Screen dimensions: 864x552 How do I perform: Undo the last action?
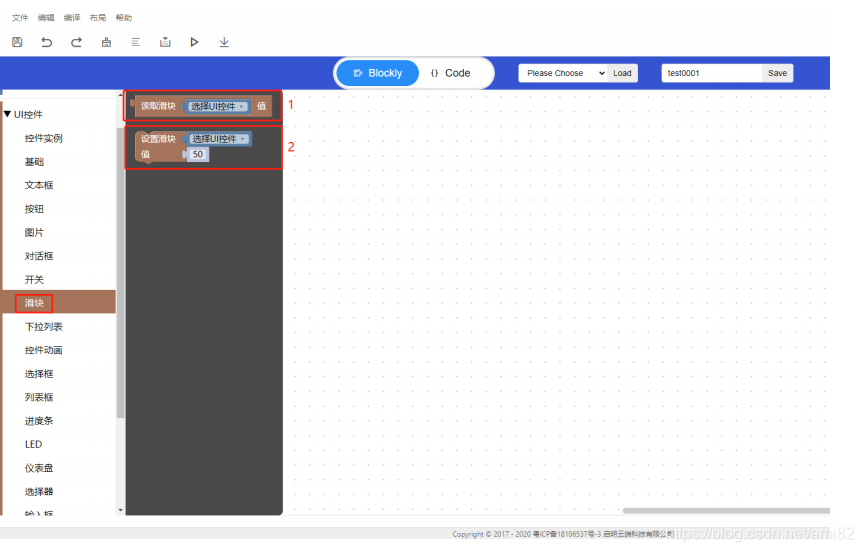[x=47, y=42]
